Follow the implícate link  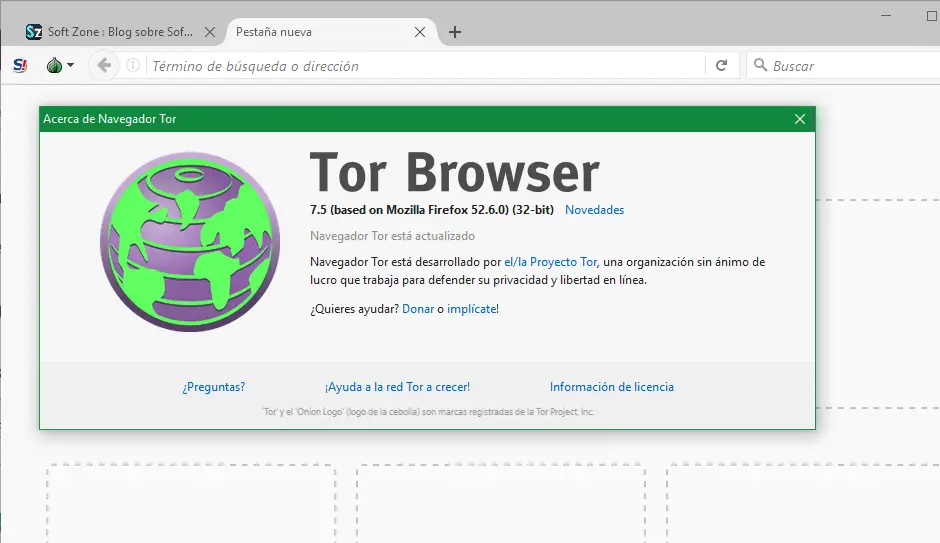471,309
